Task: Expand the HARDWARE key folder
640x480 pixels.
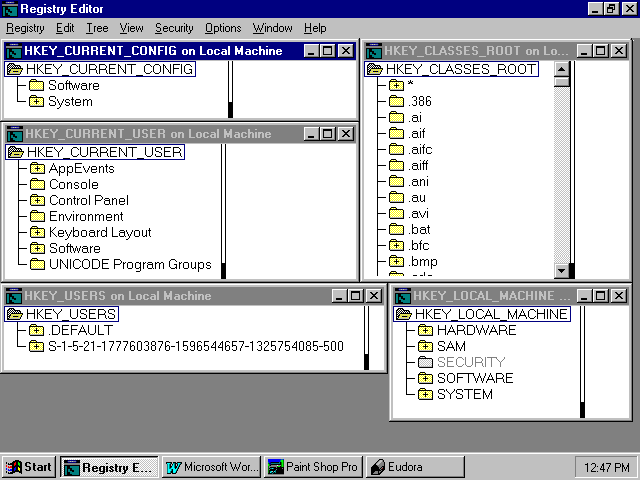Action: [x=425, y=331]
